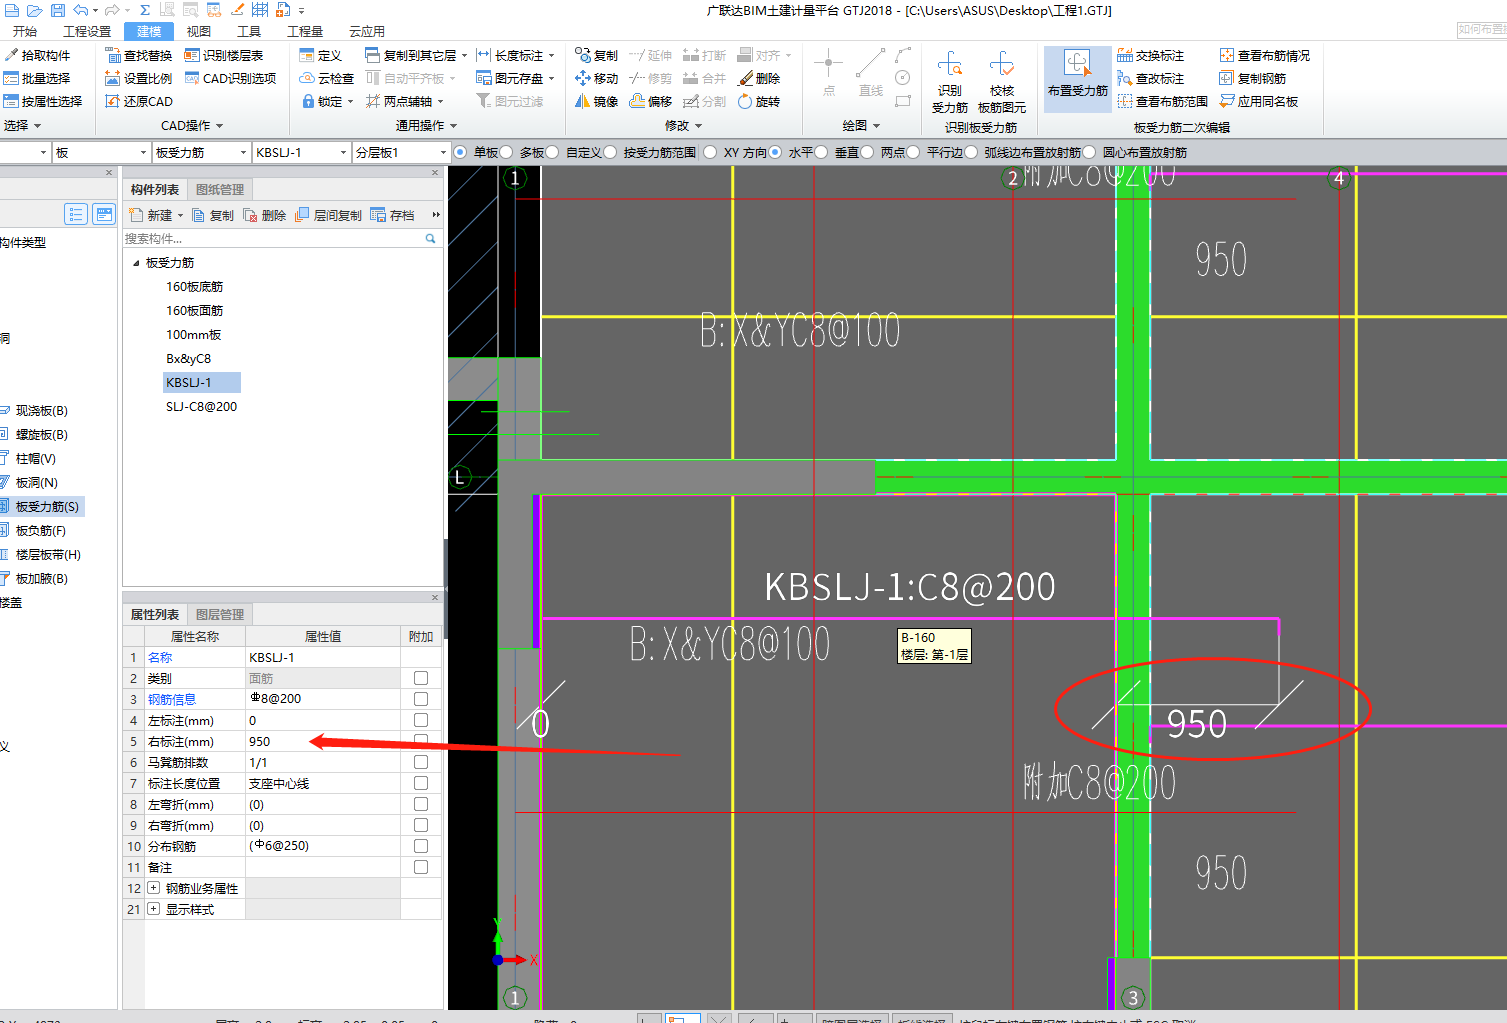The image size is (1507, 1023).
Task: Click the 右标注(mm) value cell 950
Action: [x=322, y=741]
